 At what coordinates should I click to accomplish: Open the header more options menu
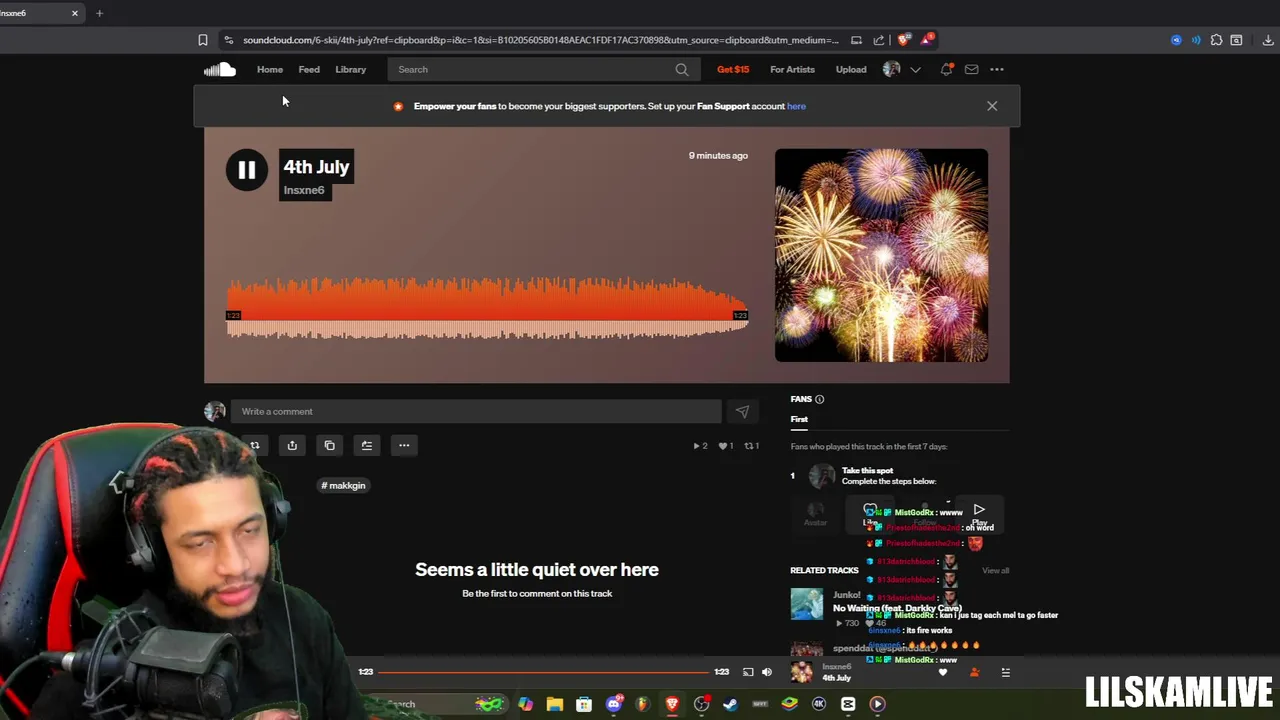coord(997,69)
